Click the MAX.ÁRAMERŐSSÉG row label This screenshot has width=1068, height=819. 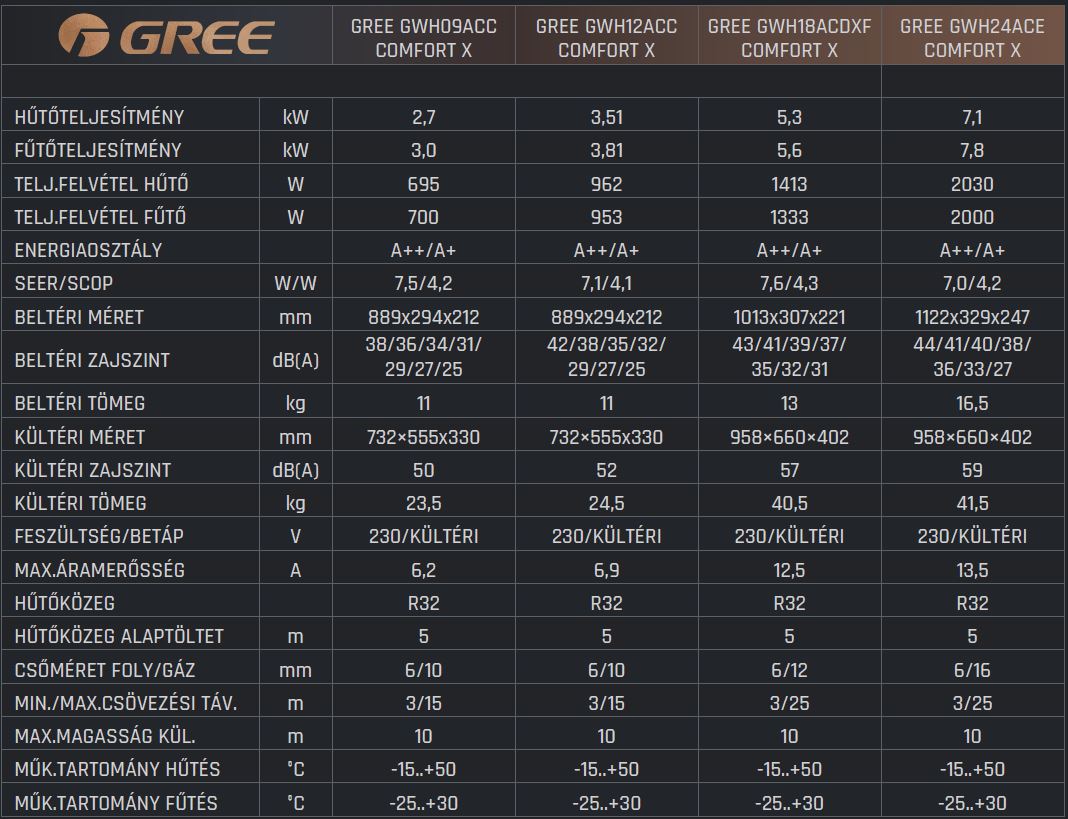click(x=99, y=570)
